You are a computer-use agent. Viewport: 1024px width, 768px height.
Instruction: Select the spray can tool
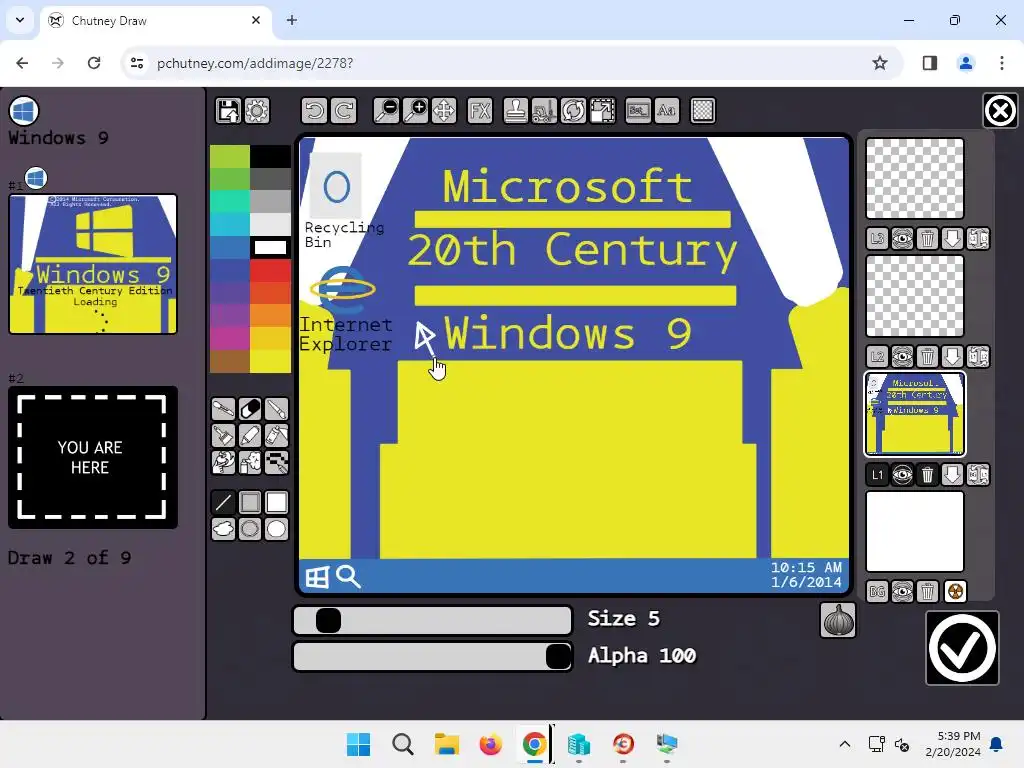tap(250, 462)
